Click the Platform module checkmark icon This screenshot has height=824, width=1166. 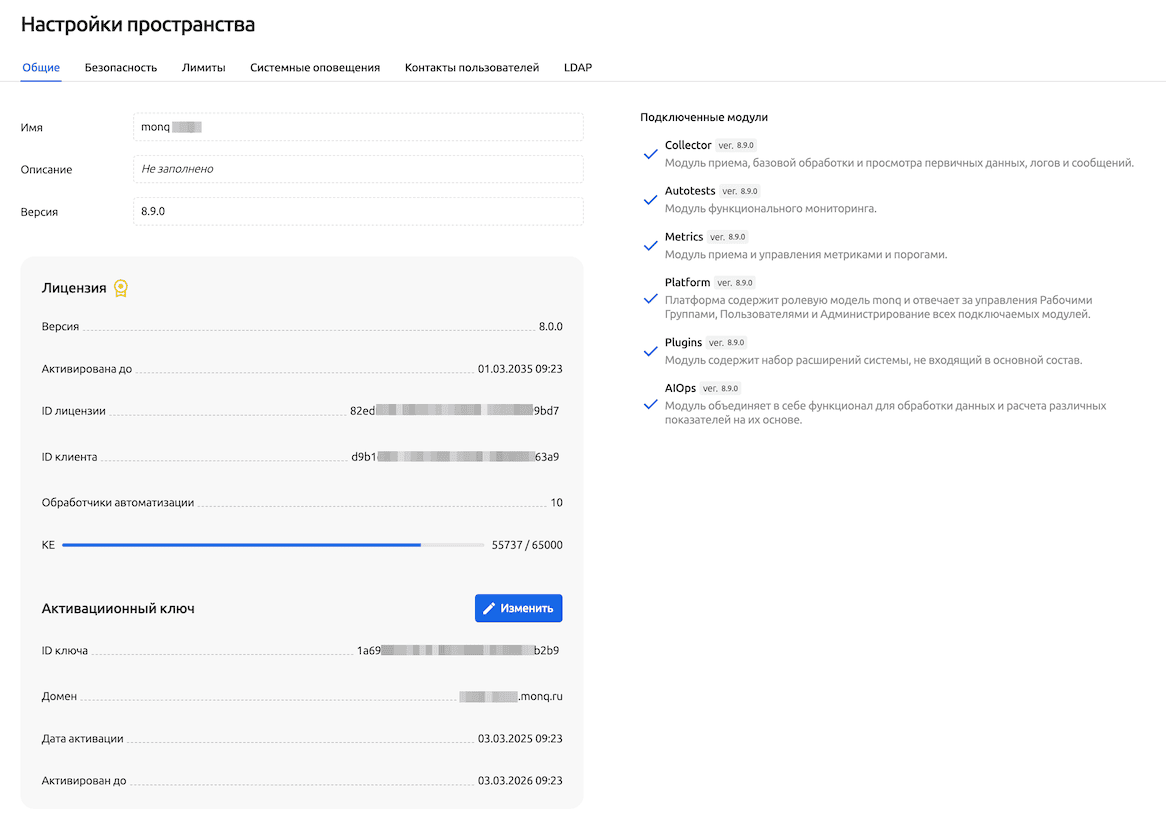tap(650, 298)
